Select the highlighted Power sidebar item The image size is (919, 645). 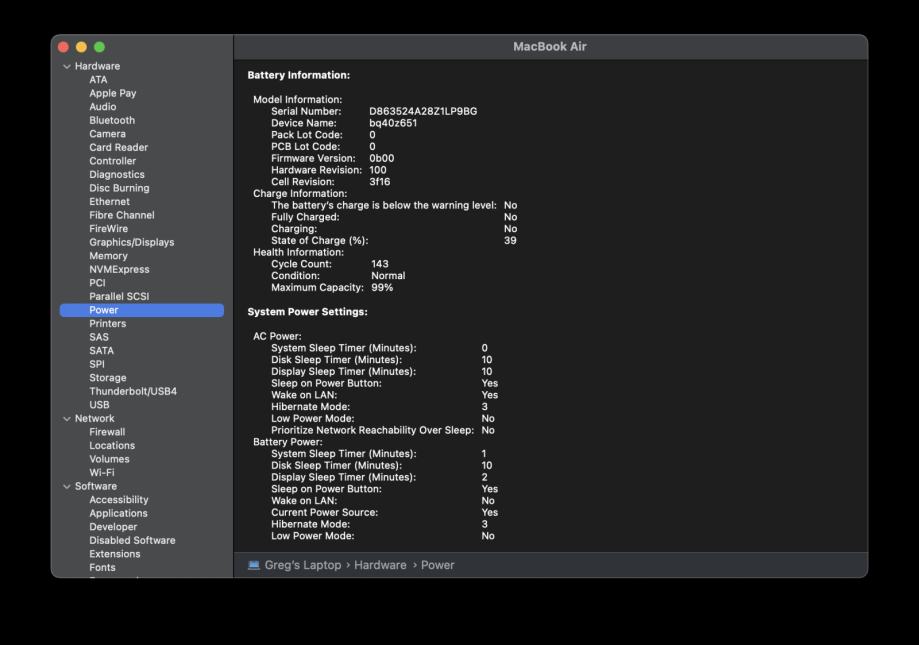click(x=103, y=310)
